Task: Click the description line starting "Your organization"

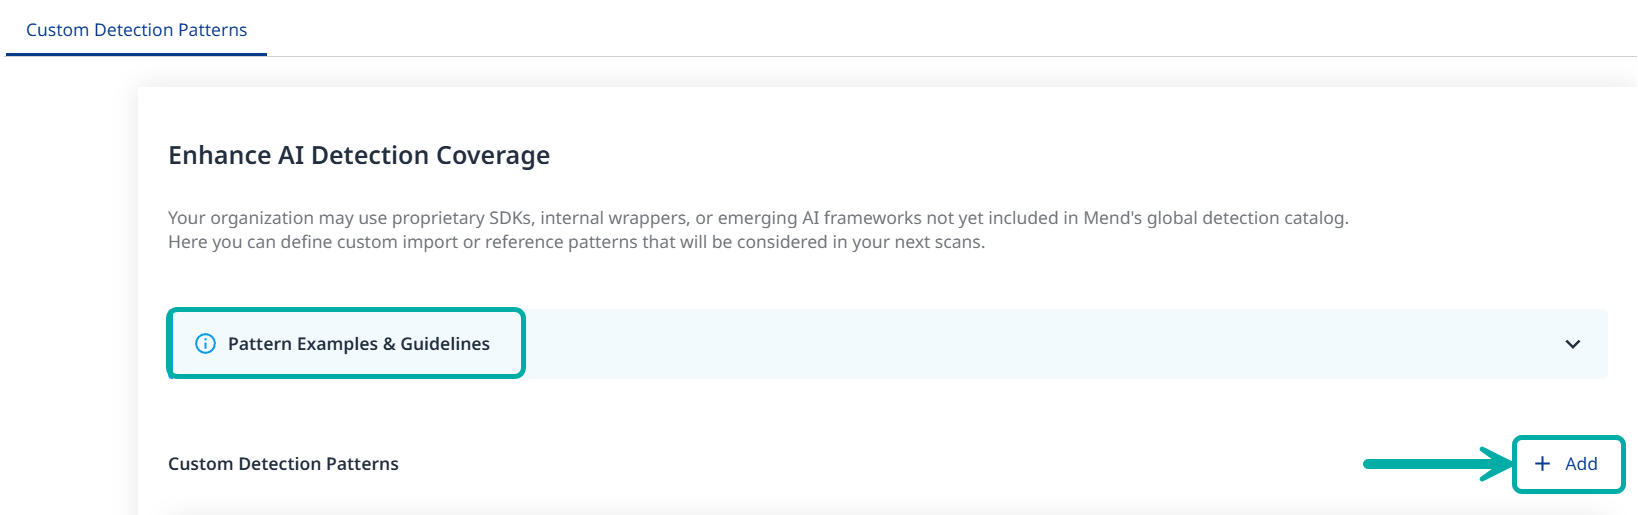Action: coord(757,218)
